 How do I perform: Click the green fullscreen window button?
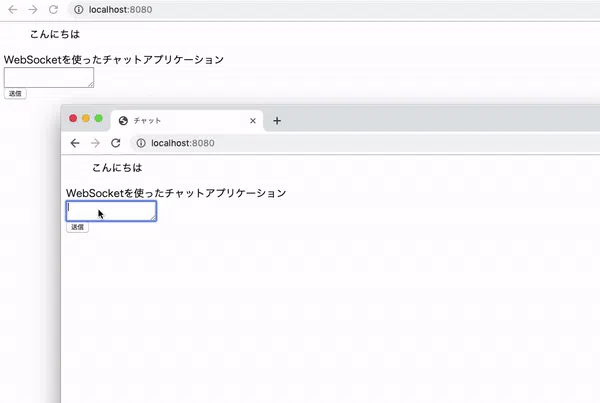[98, 119]
